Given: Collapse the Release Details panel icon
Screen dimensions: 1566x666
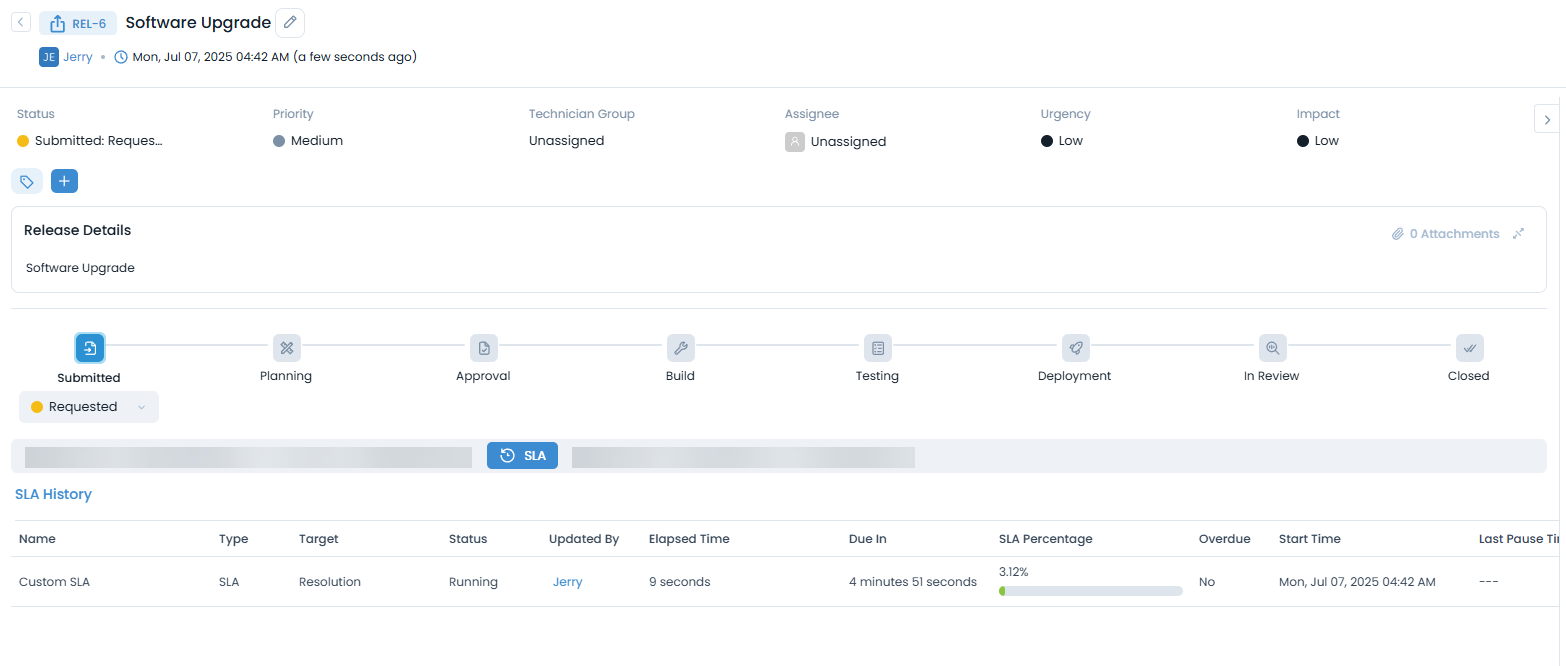Looking at the screenshot, I should [x=1518, y=234].
